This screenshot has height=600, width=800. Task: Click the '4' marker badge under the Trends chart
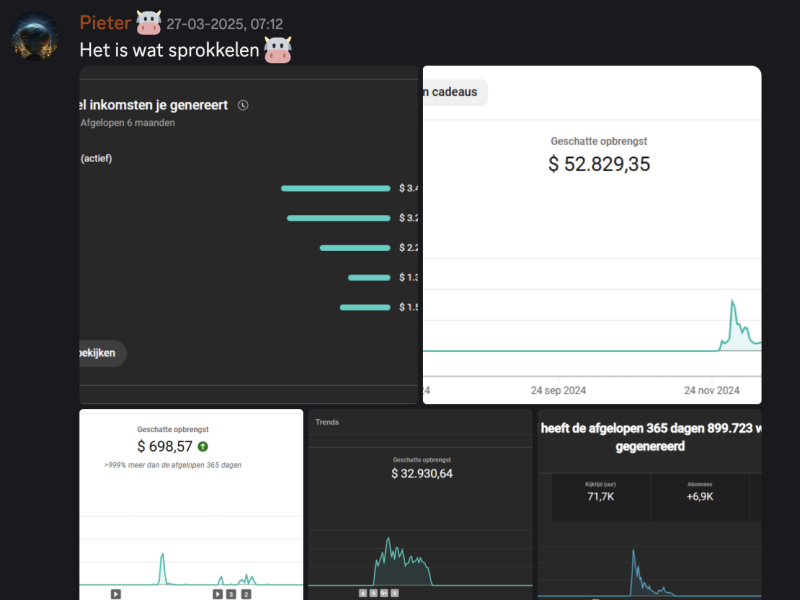pos(363,593)
